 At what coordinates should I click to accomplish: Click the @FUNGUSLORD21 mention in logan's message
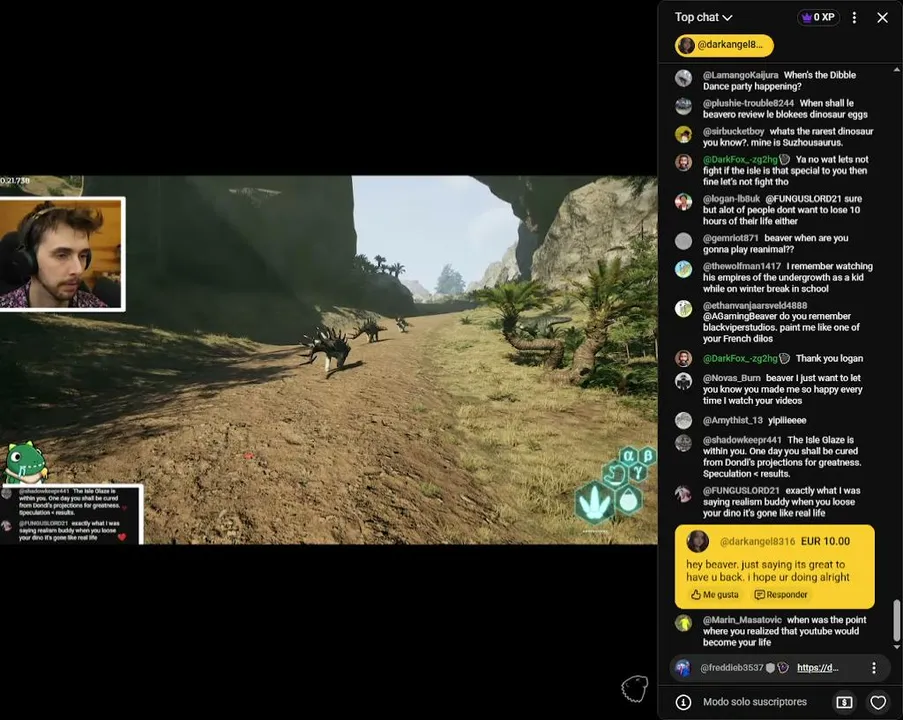[803, 199]
